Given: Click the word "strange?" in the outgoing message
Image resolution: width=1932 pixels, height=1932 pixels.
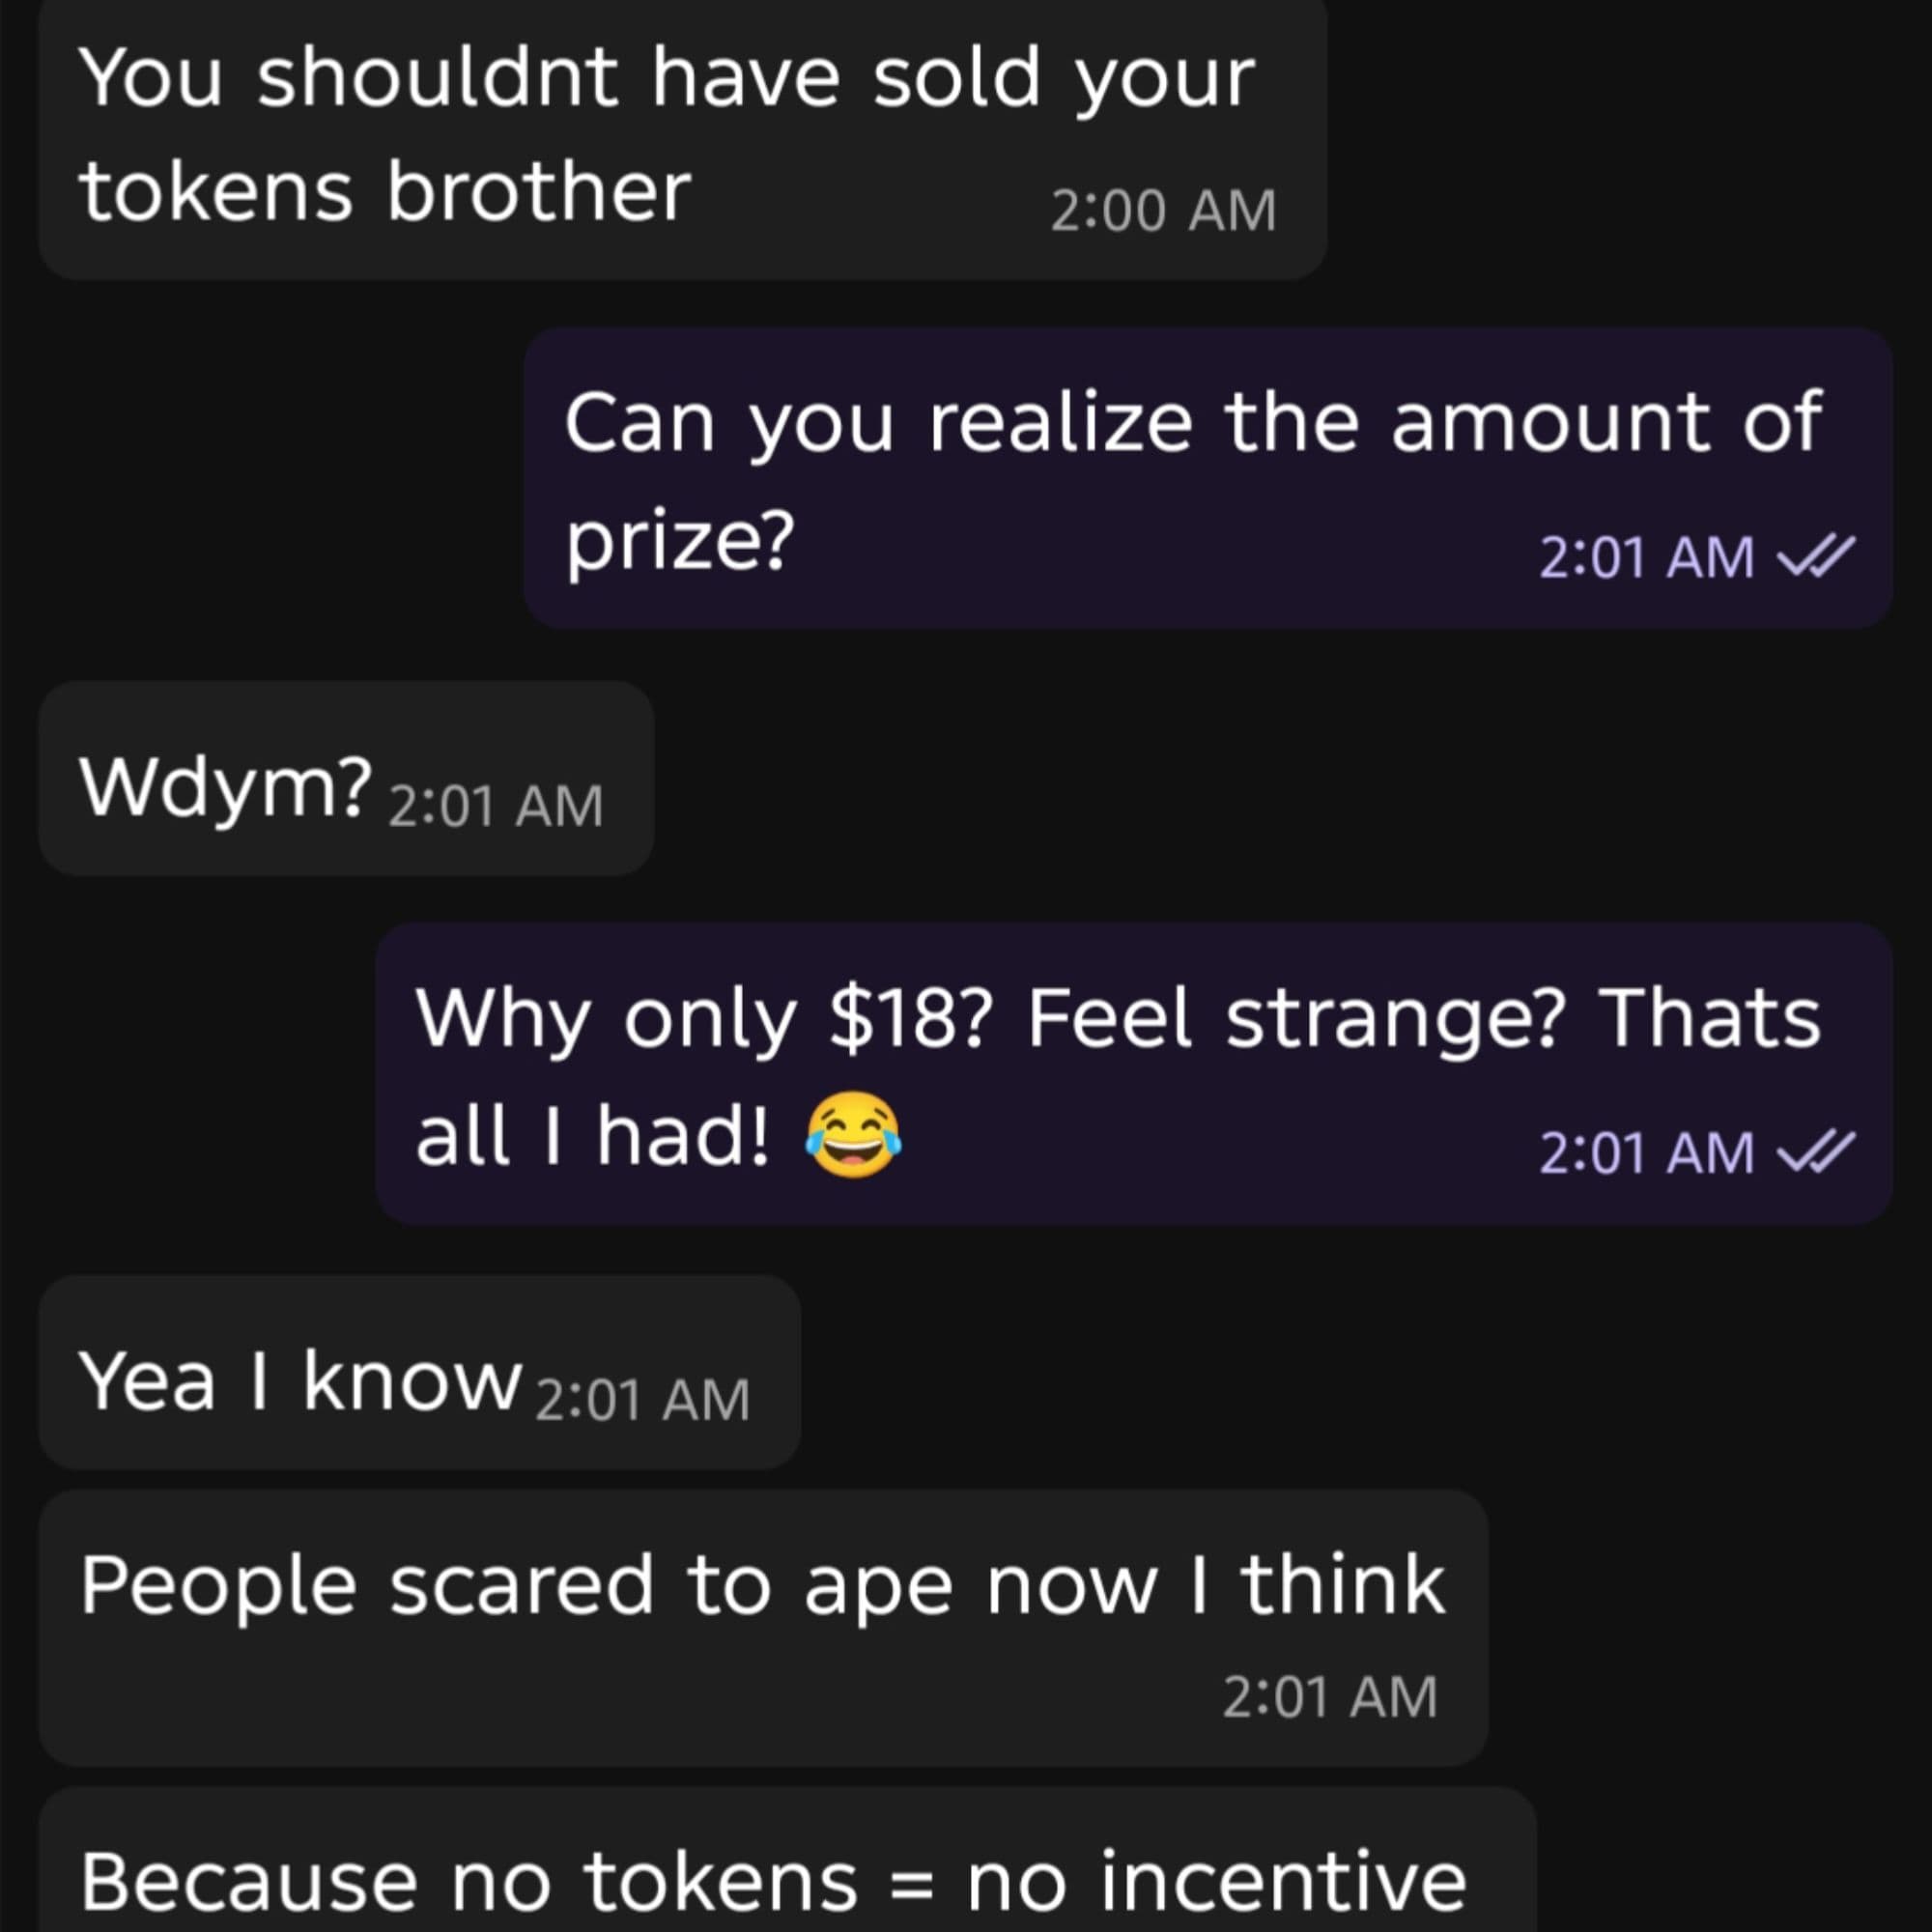Looking at the screenshot, I should pyautogui.click(x=1394, y=1020).
